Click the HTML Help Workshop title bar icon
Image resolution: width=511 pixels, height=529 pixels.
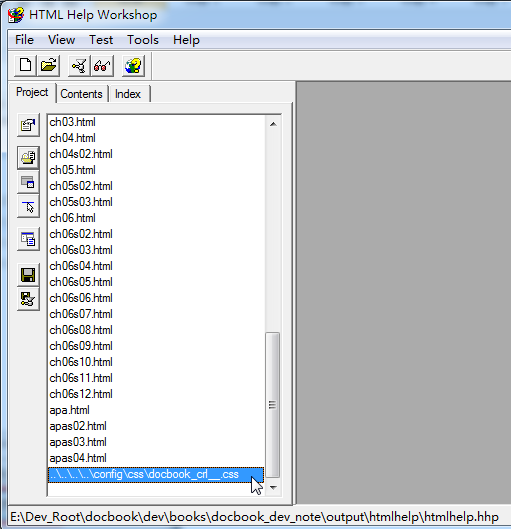pyautogui.click(x=16, y=15)
